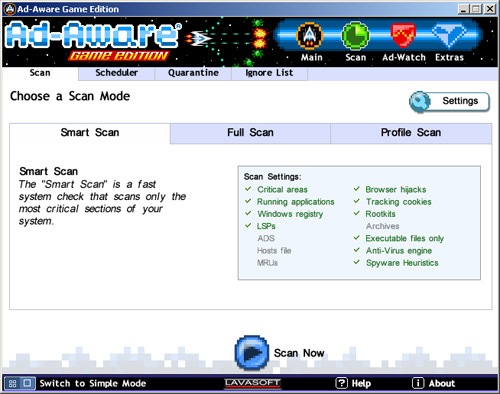500x394 pixels.
Task: Open Help via question mark icon
Action: [x=341, y=383]
